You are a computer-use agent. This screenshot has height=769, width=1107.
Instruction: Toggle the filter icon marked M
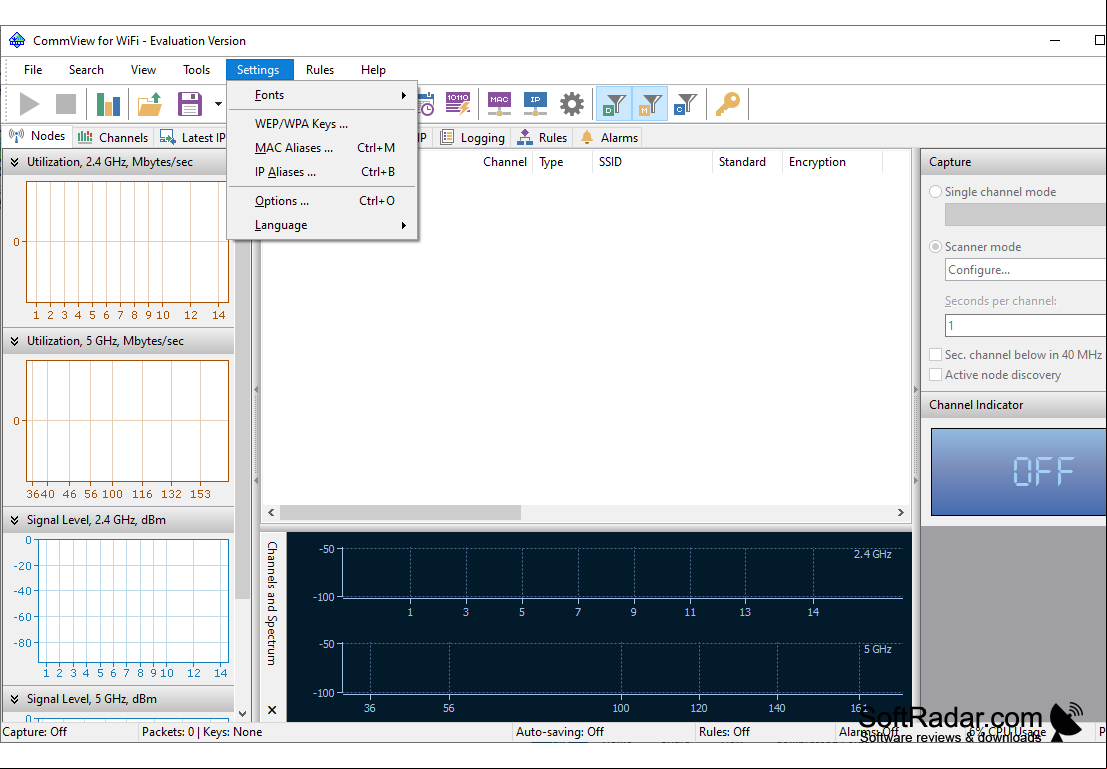[x=650, y=105]
